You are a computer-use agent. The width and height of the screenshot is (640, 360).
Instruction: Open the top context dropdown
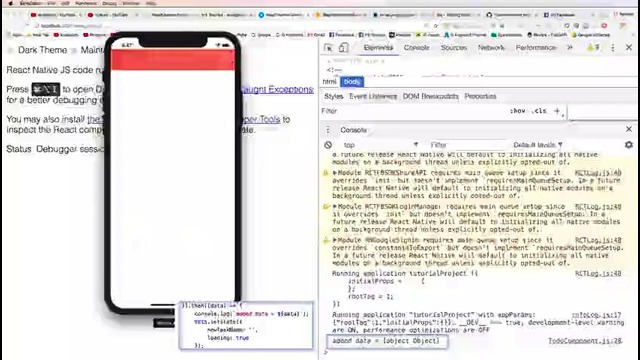pyautogui.click(x=380, y=145)
